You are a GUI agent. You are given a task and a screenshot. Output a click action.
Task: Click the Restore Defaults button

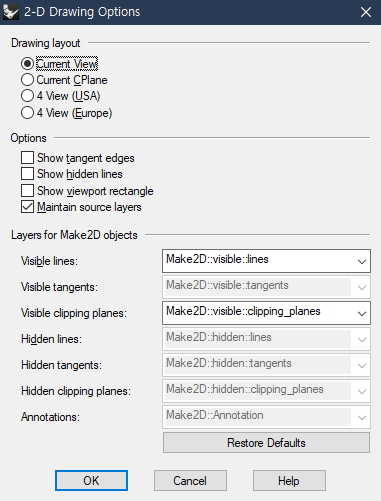[266, 443]
